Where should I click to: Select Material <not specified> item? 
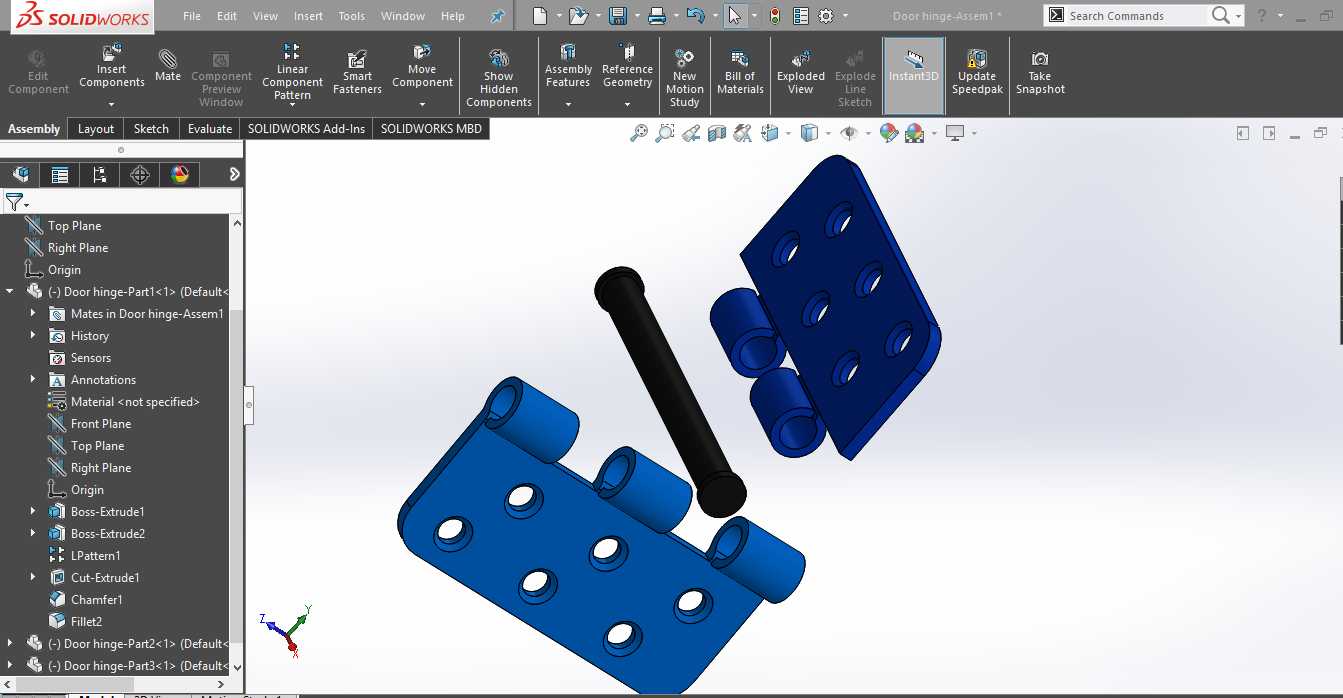coord(123,401)
